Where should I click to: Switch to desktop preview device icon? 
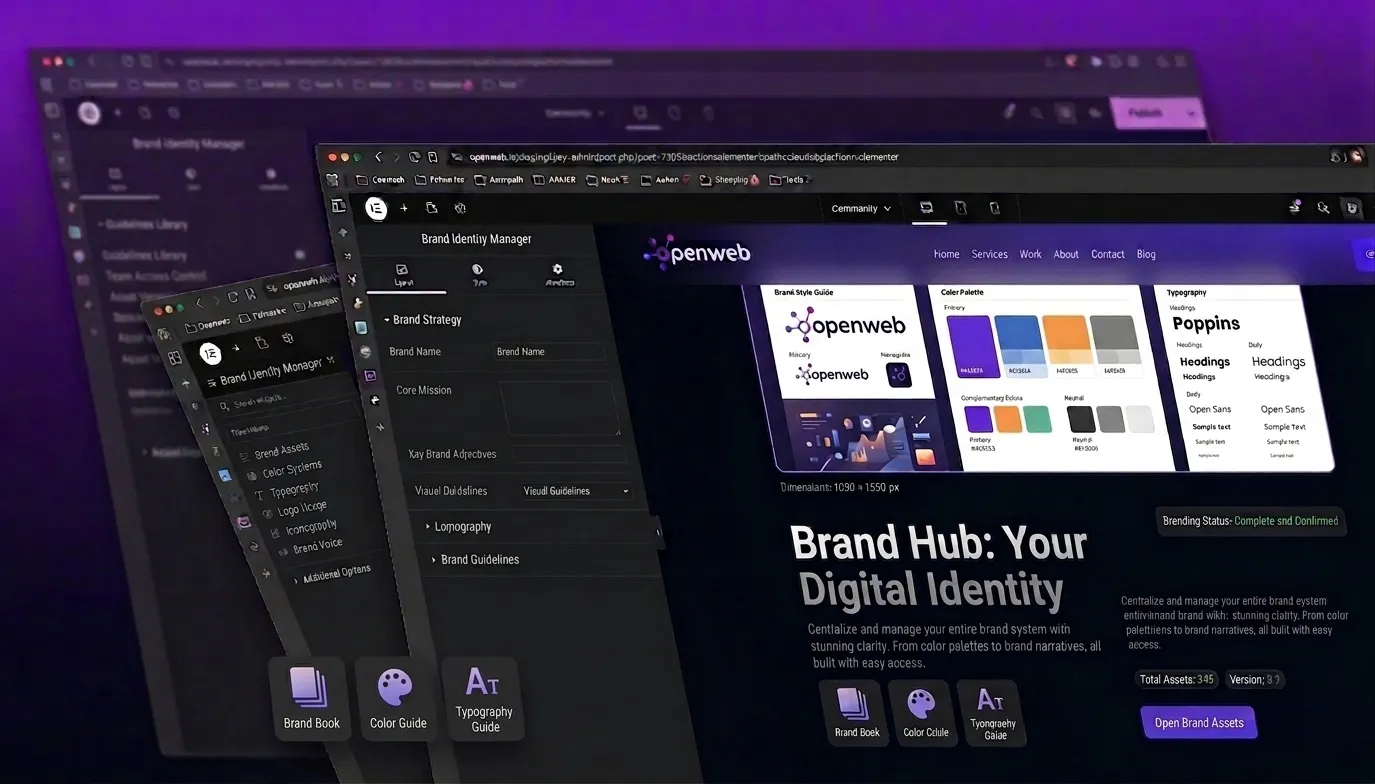click(x=927, y=208)
